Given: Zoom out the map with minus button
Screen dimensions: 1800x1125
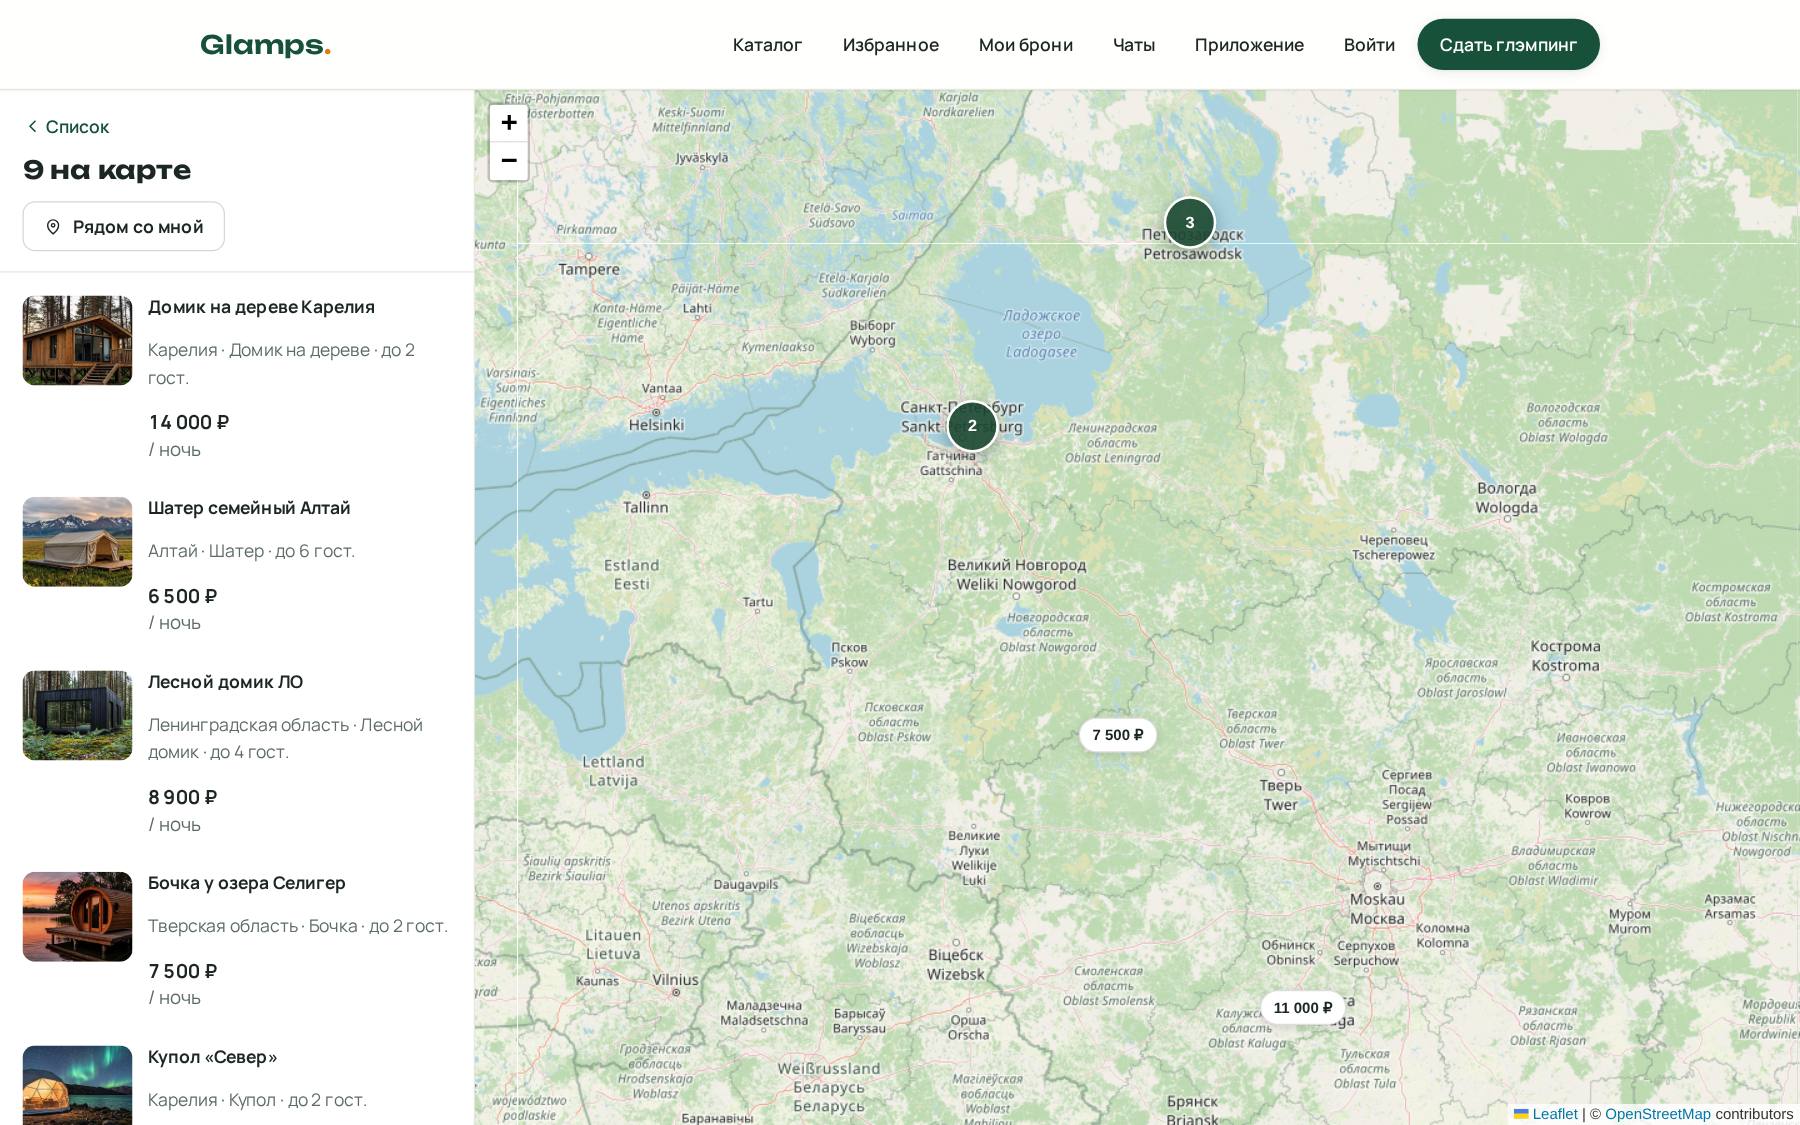Looking at the screenshot, I should pos(508,161).
